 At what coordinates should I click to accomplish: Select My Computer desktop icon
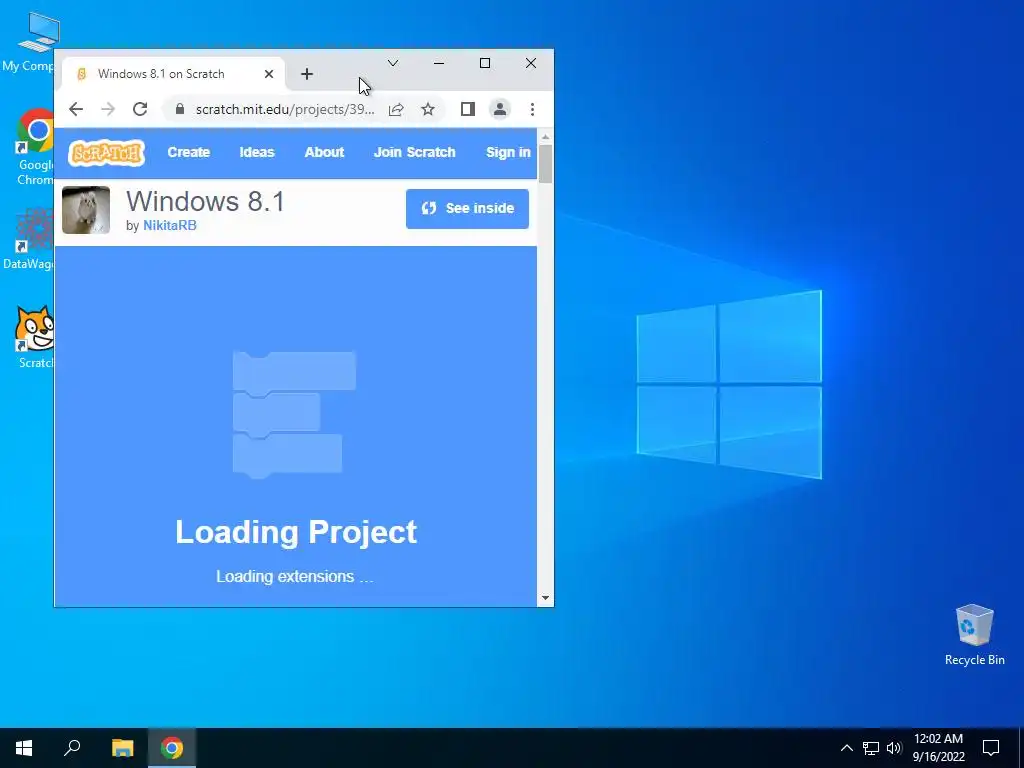click(31, 42)
